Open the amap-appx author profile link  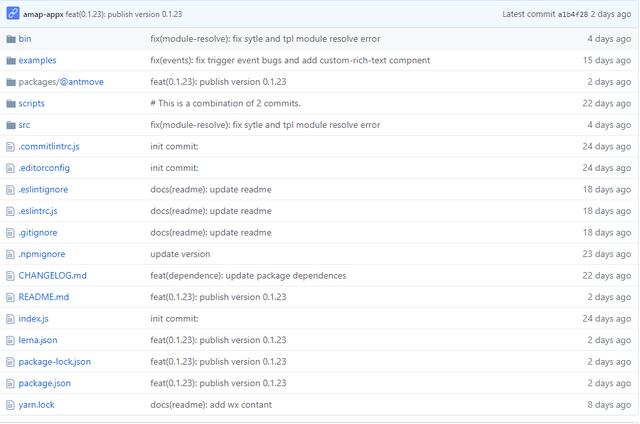click(43, 14)
